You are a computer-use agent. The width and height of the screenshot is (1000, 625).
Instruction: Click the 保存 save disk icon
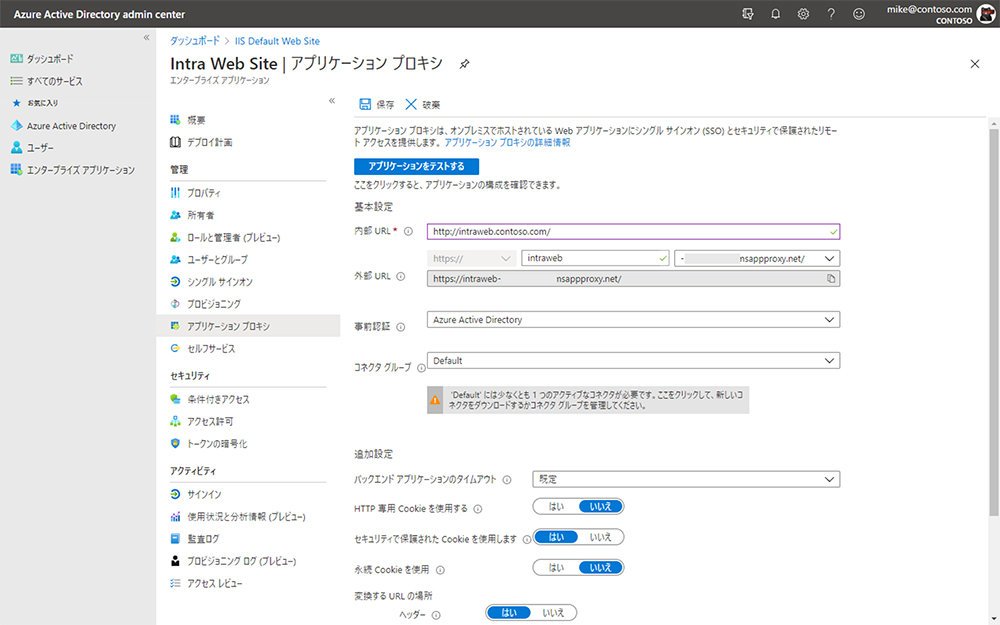coord(365,104)
